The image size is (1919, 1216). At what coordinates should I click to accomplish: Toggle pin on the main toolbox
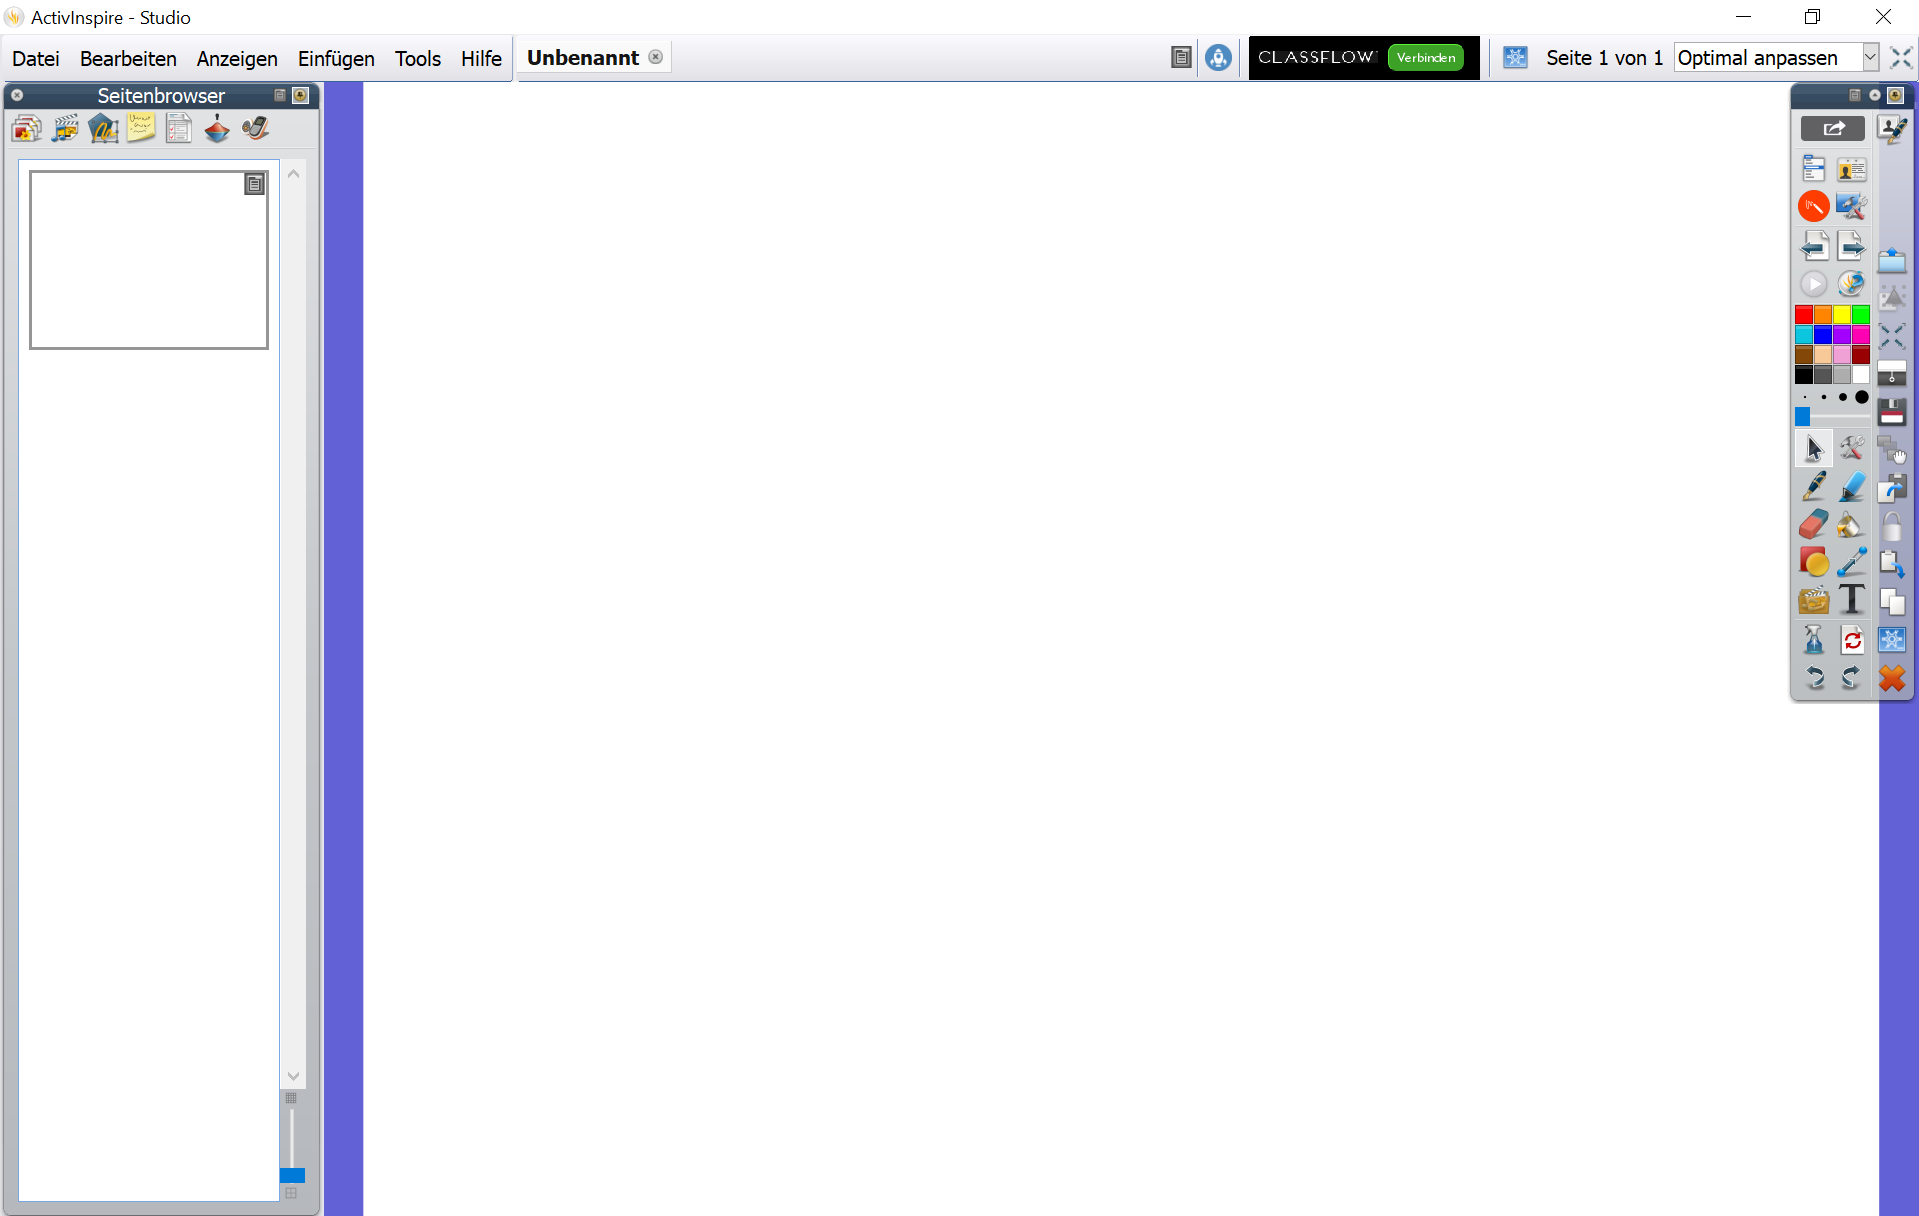pyautogui.click(x=1894, y=95)
